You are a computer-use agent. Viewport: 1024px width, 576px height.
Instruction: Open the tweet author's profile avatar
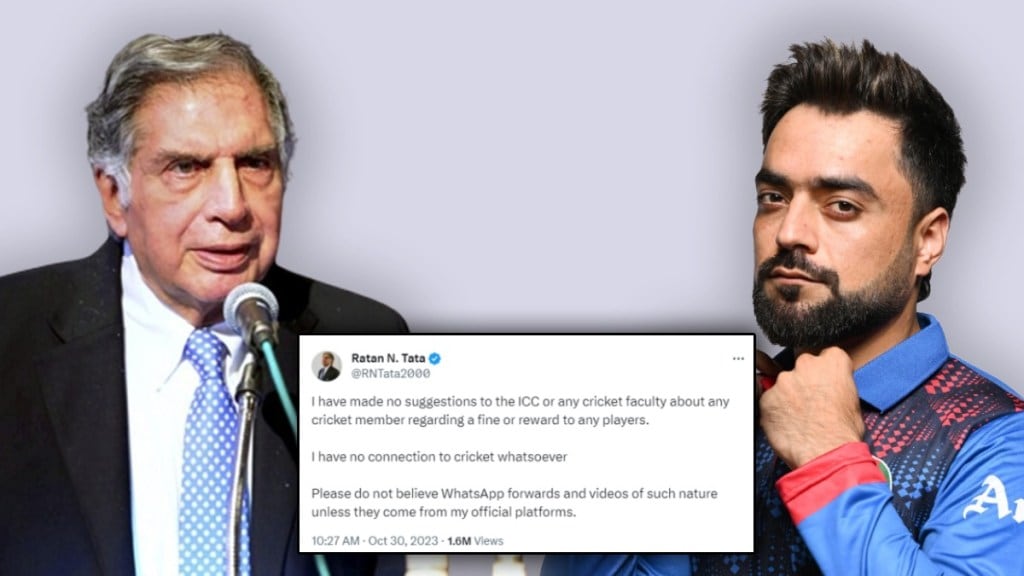tap(327, 366)
